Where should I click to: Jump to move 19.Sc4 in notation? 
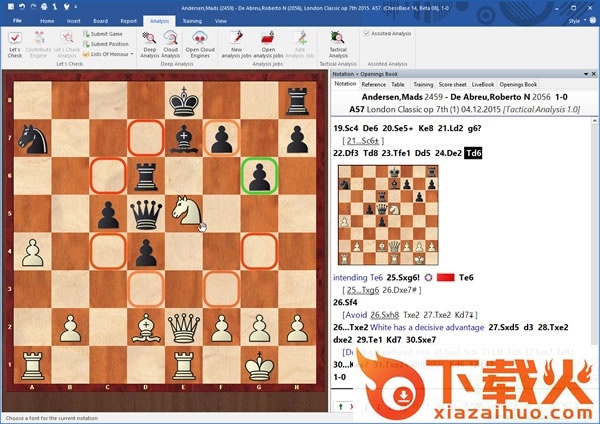(x=346, y=128)
